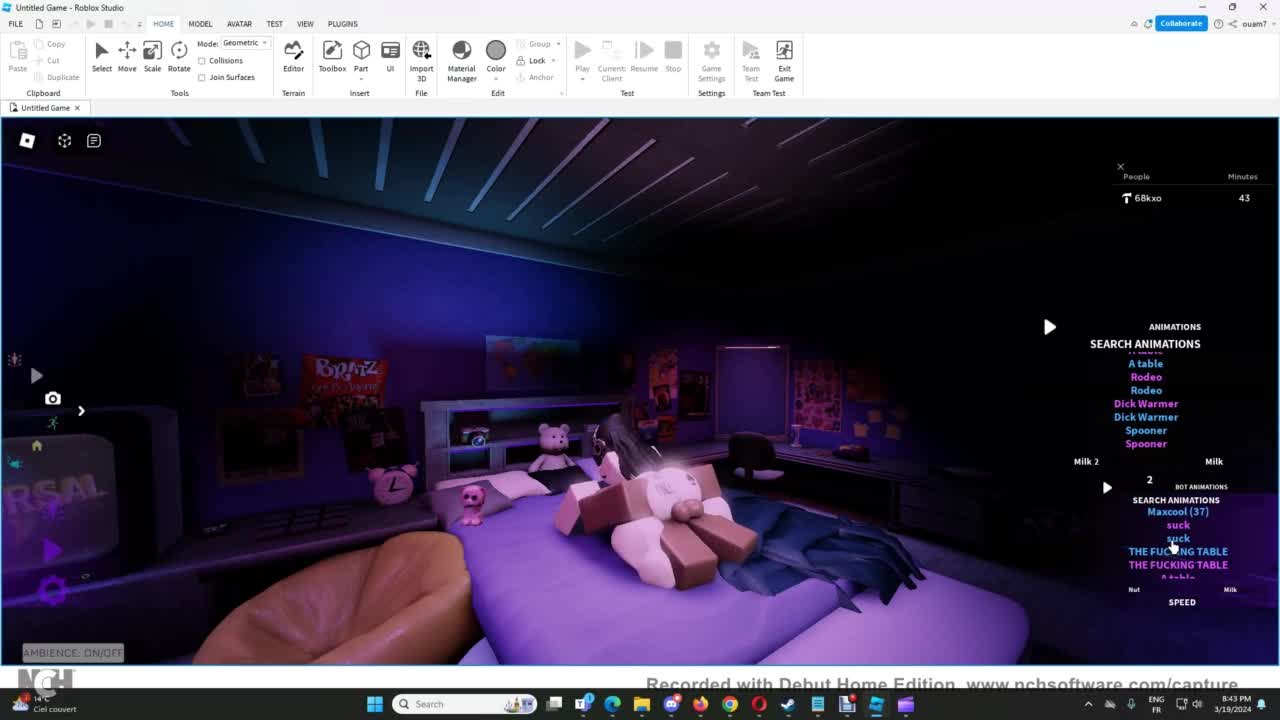Enable the Collisions checkbox

point(202,61)
